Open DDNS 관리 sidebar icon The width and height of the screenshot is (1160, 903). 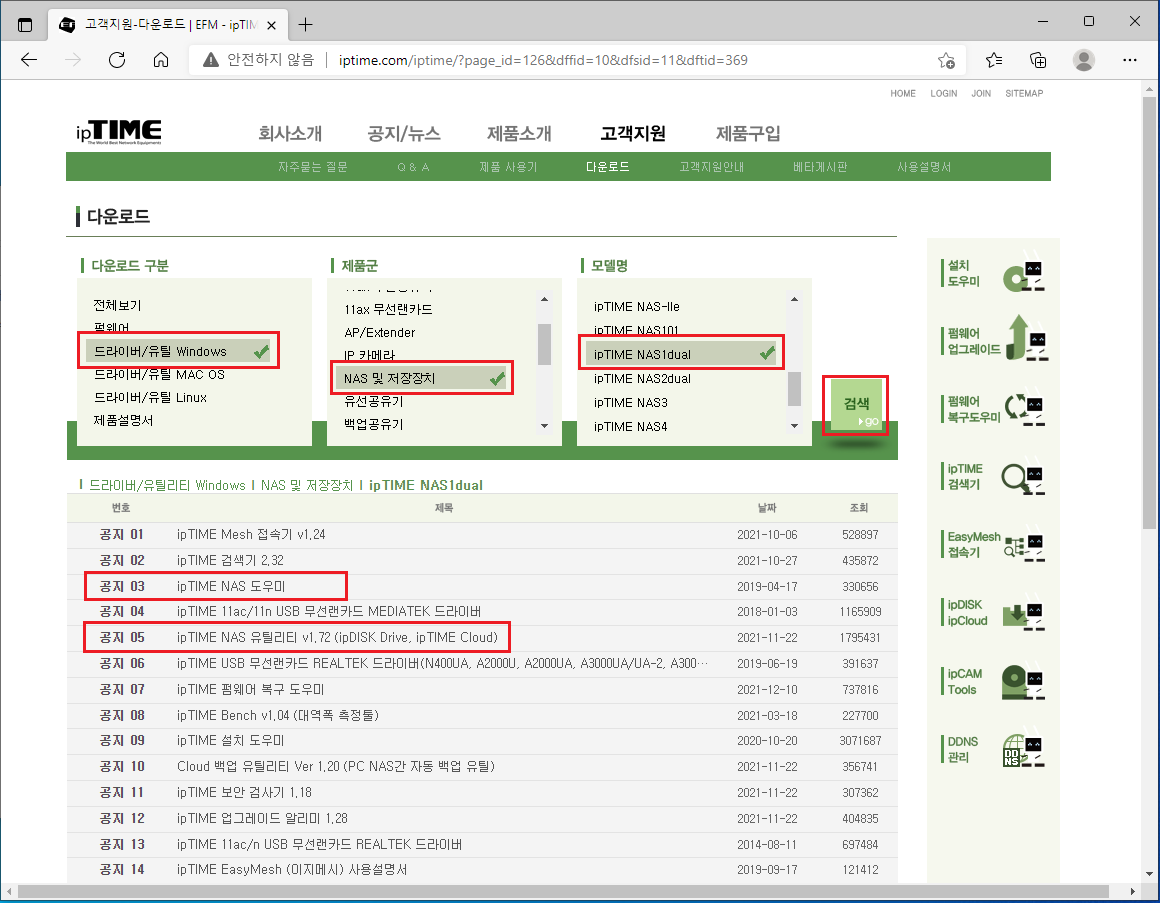pos(1024,749)
